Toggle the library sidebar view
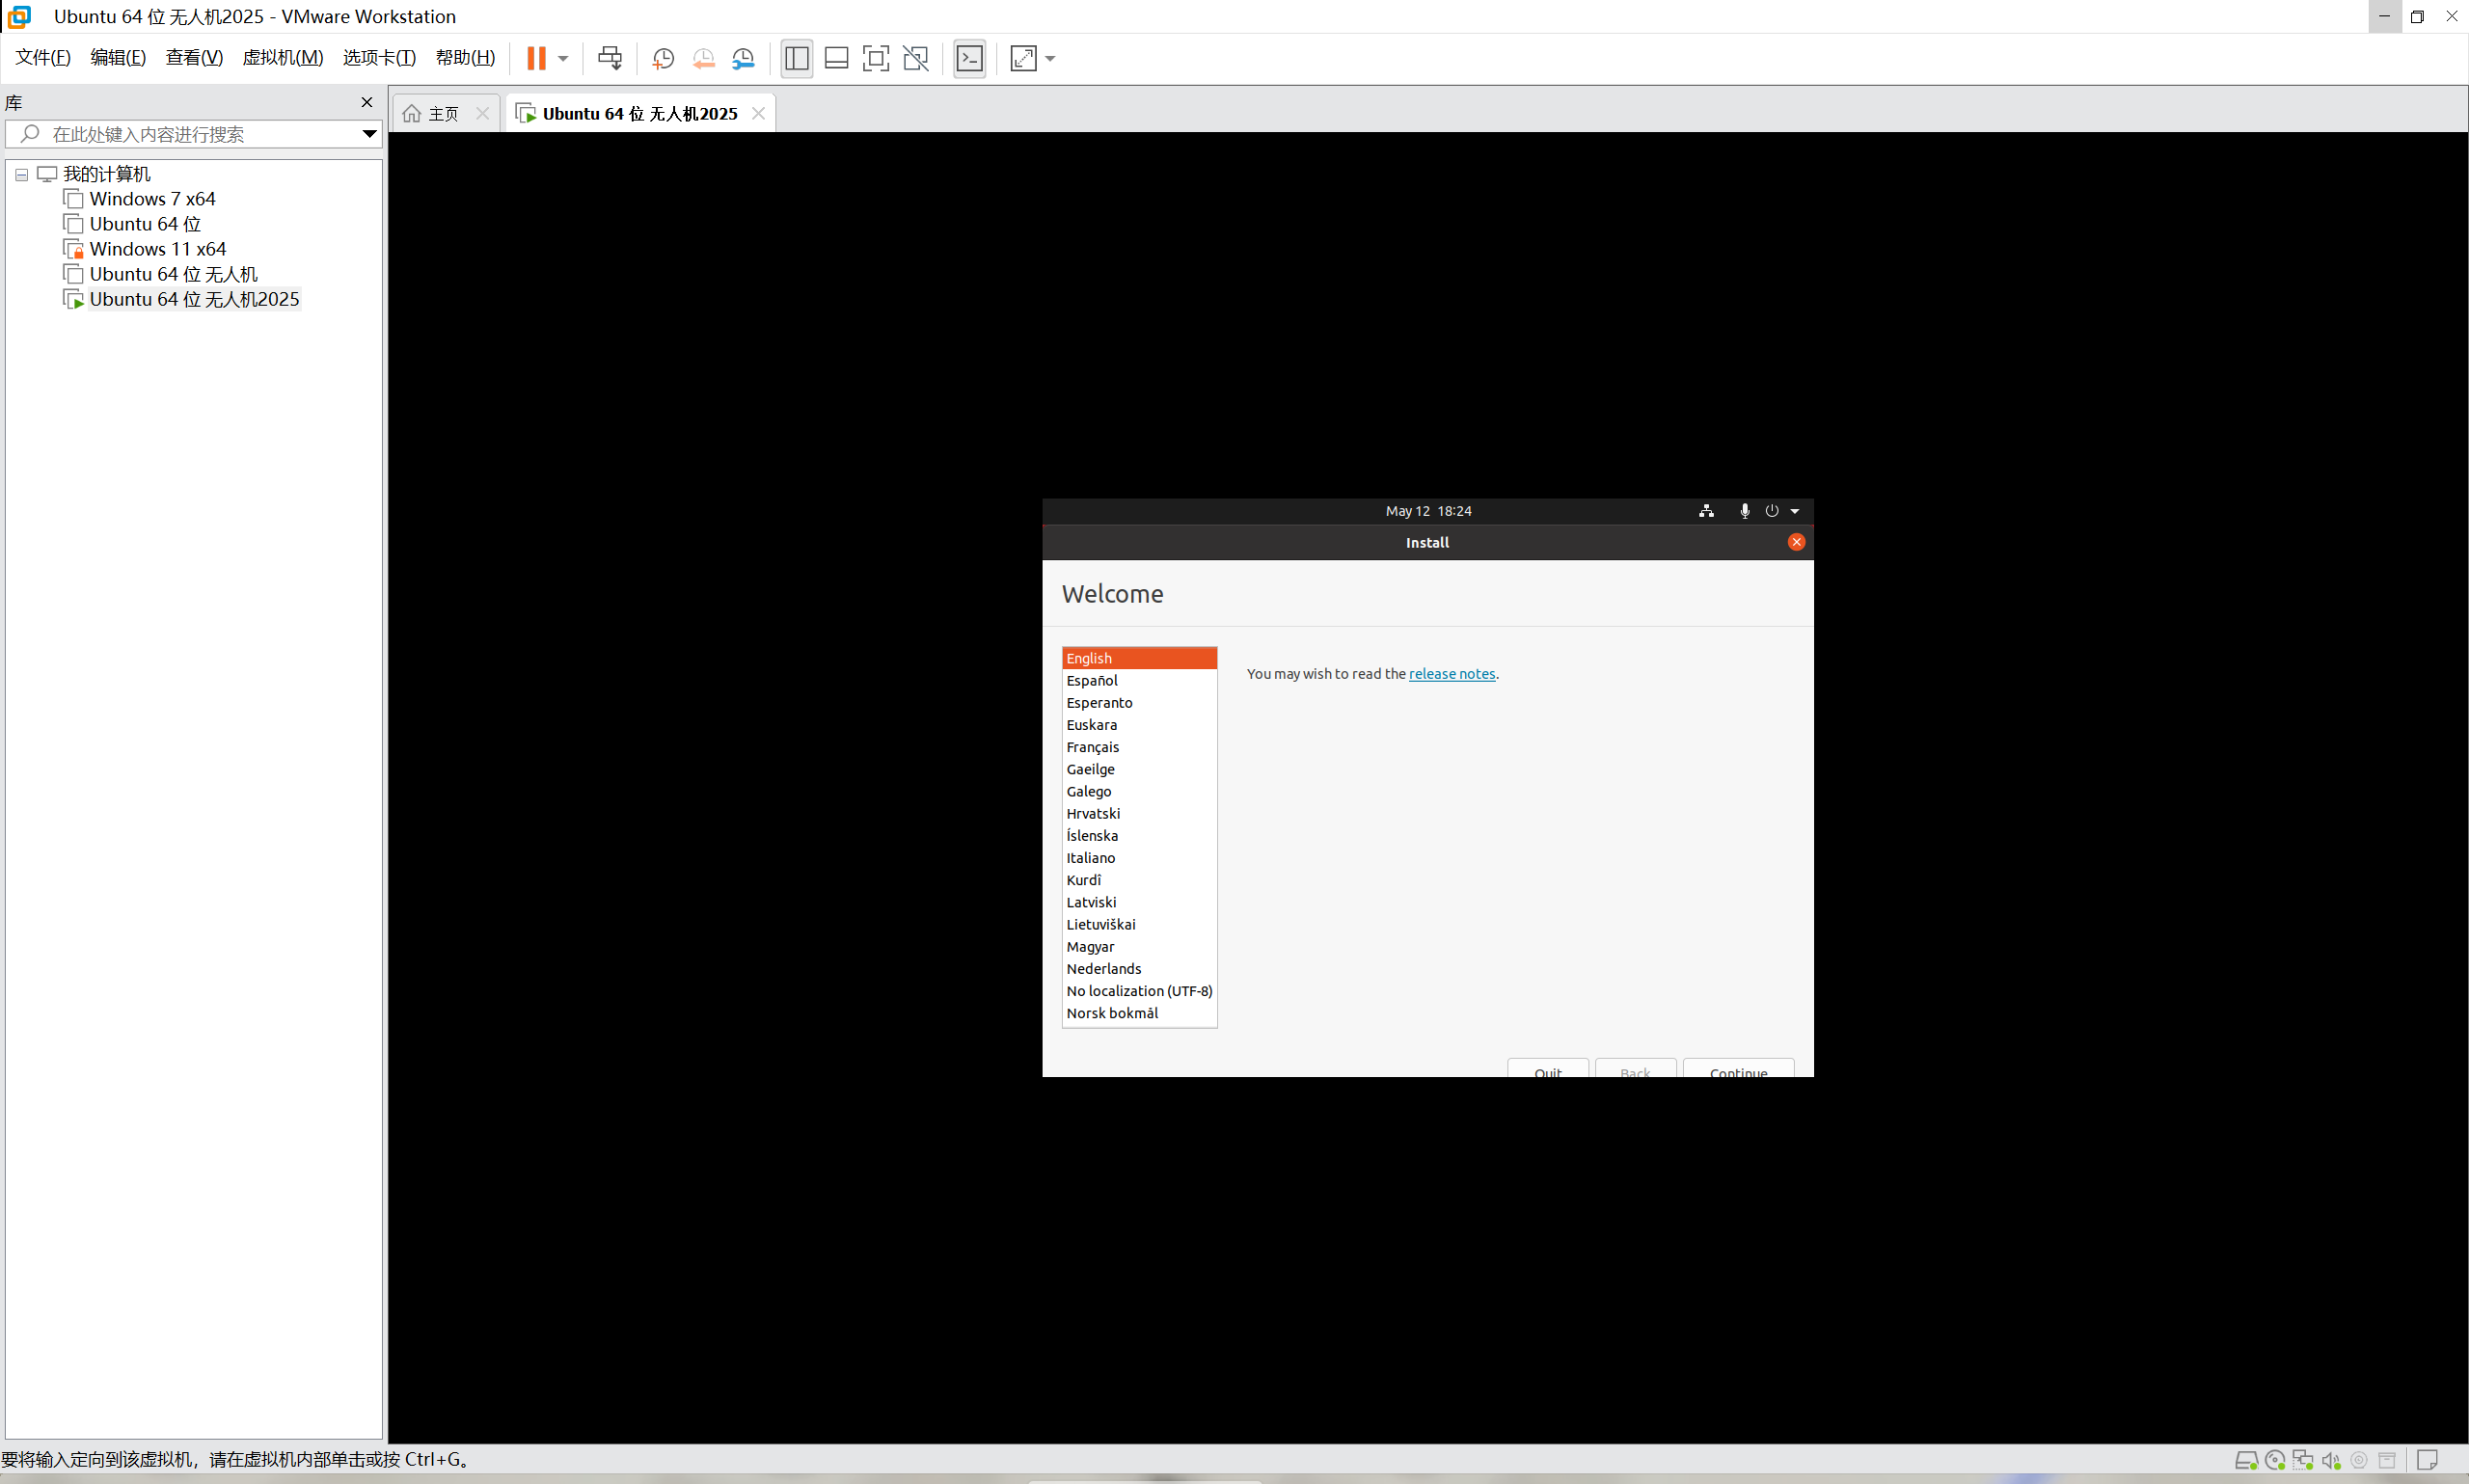Image resolution: width=2469 pixels, height=1484 pixels. (x=797, y=58)
